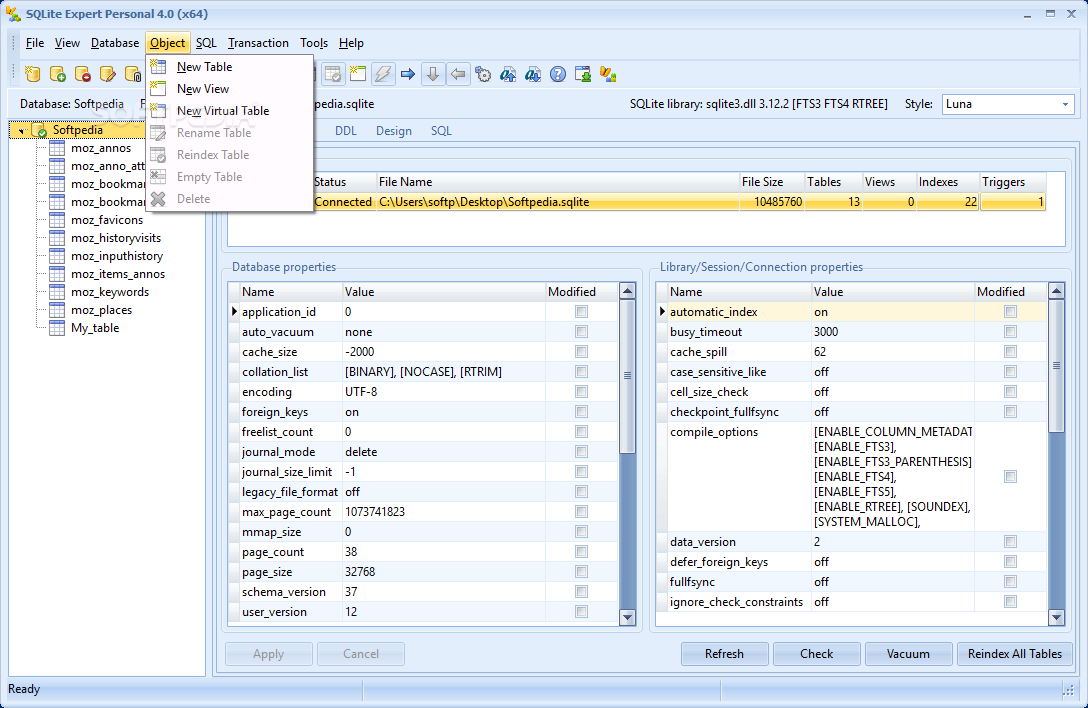Click up arrow of Connection properties scrollbar
The height and width of the screenshot is (708, 1088).
tap(1056, 291)
